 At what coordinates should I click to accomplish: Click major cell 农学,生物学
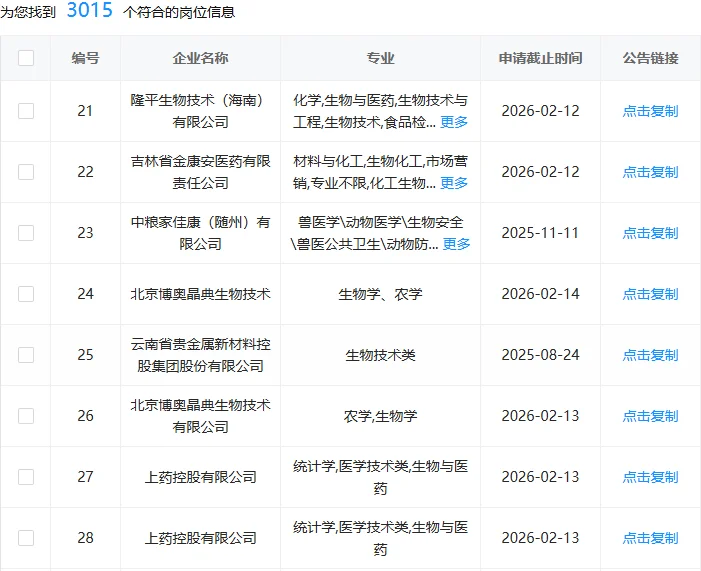coord(380,416)
